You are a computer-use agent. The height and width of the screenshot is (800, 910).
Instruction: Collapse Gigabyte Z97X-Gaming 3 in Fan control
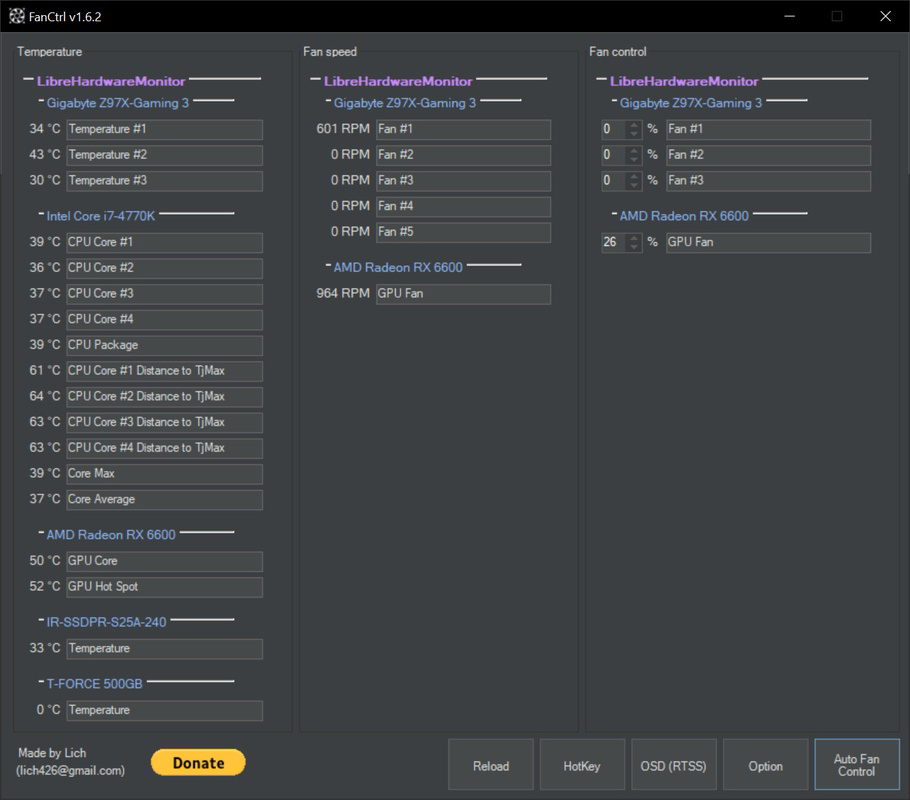coord(615,101)
